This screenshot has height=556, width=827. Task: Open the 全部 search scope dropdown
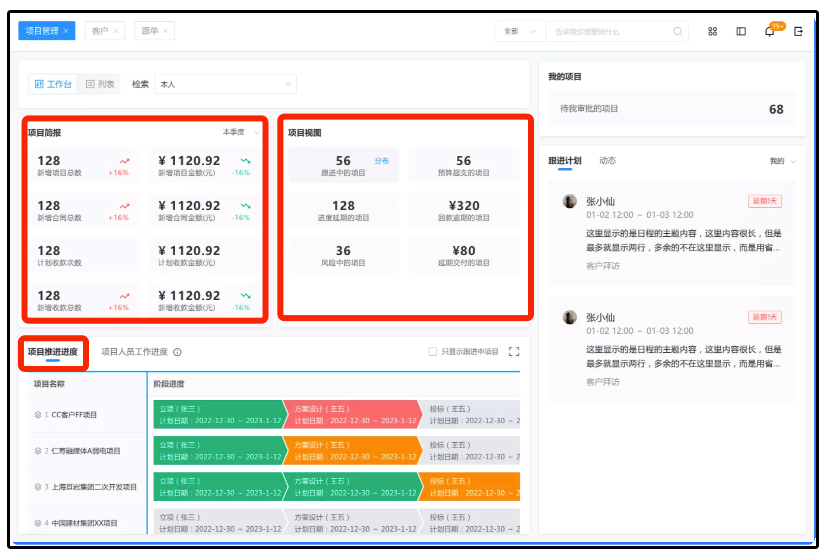point(520,32)
